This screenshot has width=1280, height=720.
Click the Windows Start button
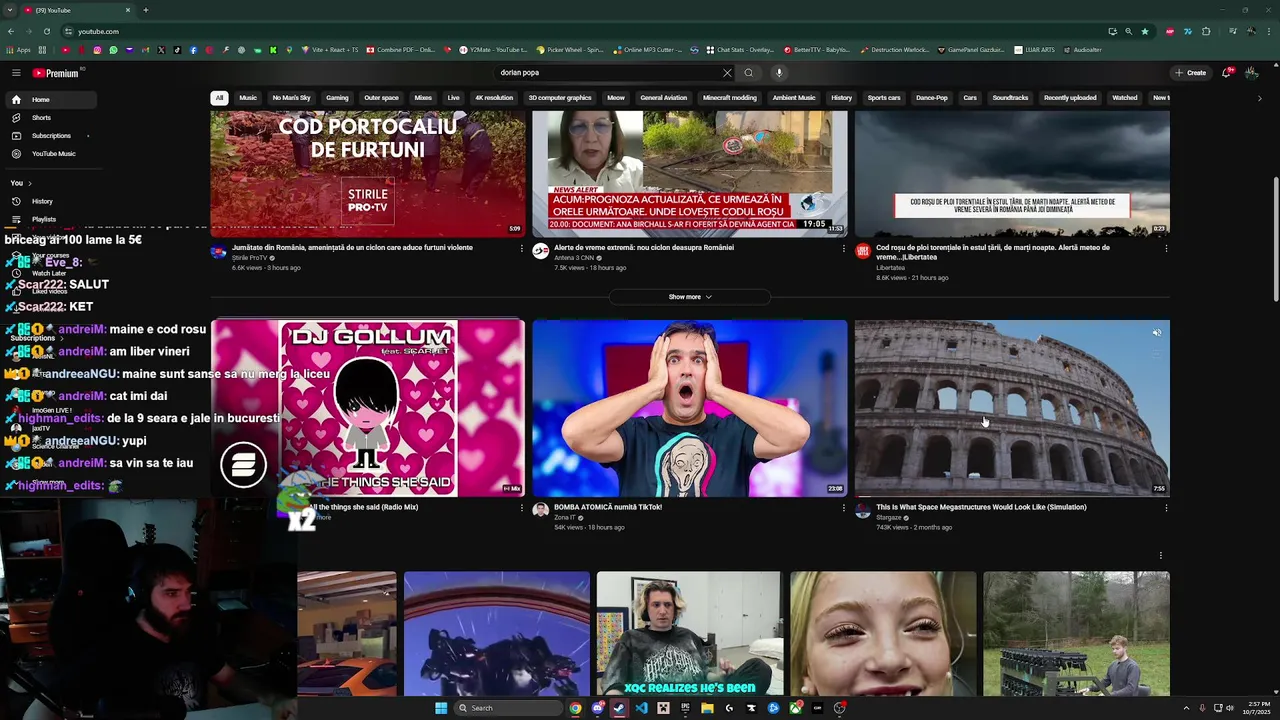(441, 708)
